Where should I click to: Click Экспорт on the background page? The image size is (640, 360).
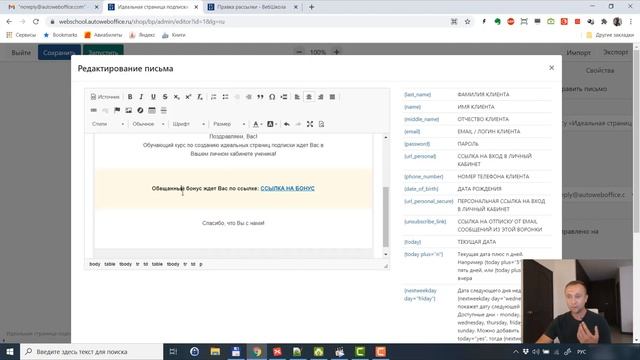[x=616, y=52]
